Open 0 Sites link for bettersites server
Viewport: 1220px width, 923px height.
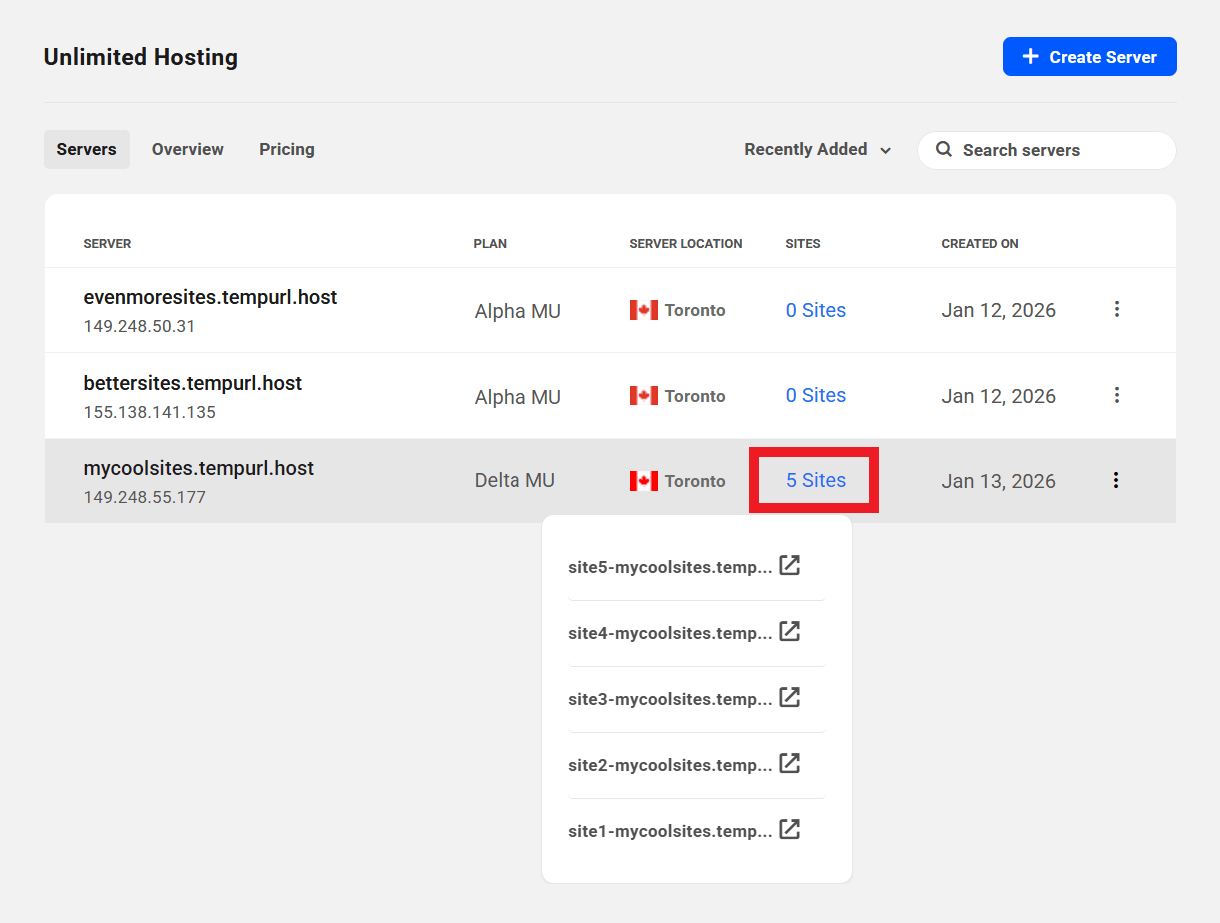coord(816,395)
